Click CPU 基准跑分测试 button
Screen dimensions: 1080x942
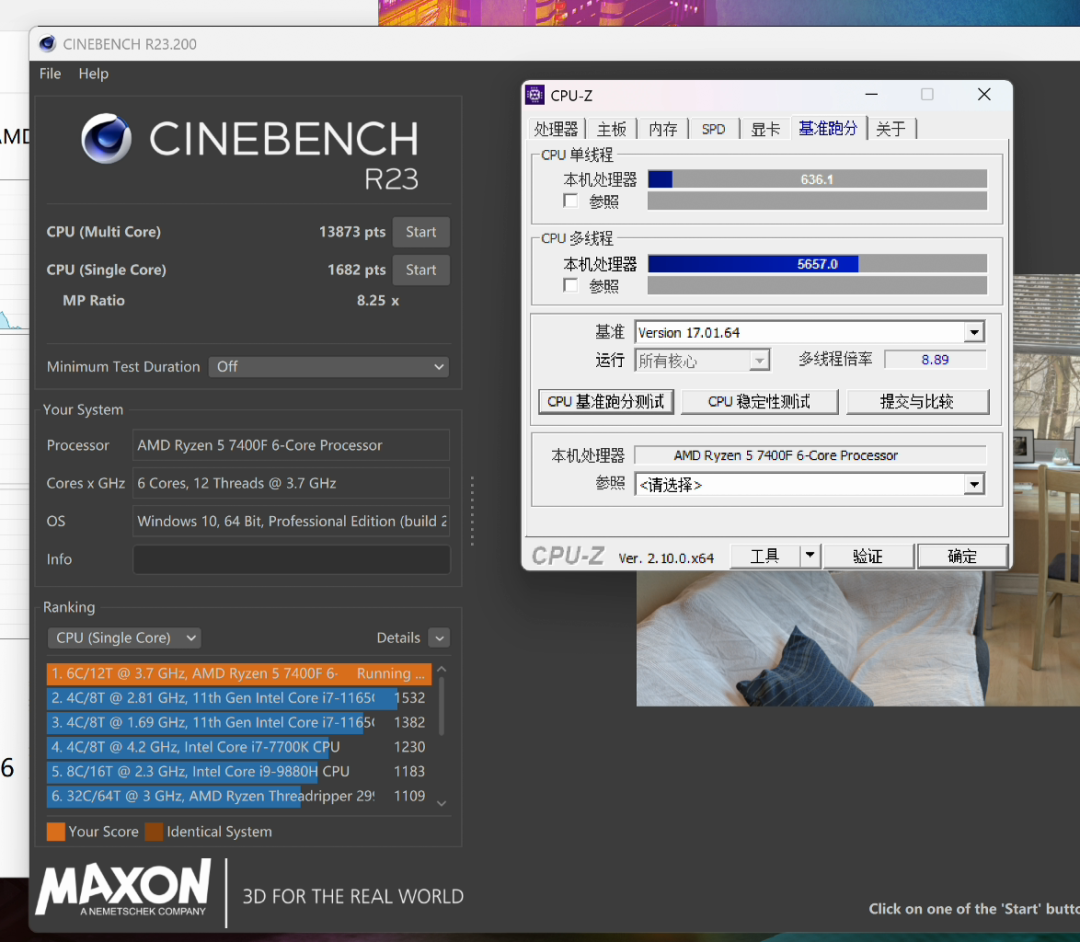click(605, 401)
